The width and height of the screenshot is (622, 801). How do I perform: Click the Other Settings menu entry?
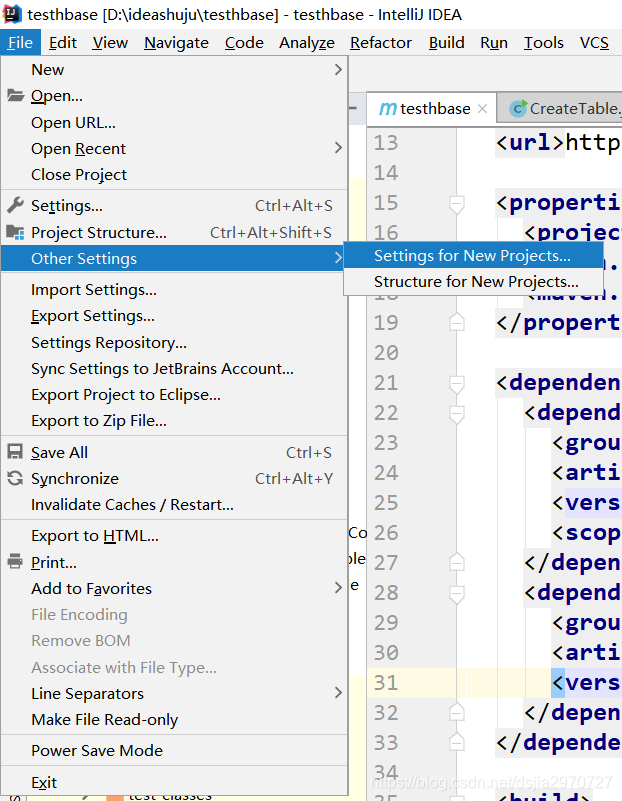(x=174, y=258)
